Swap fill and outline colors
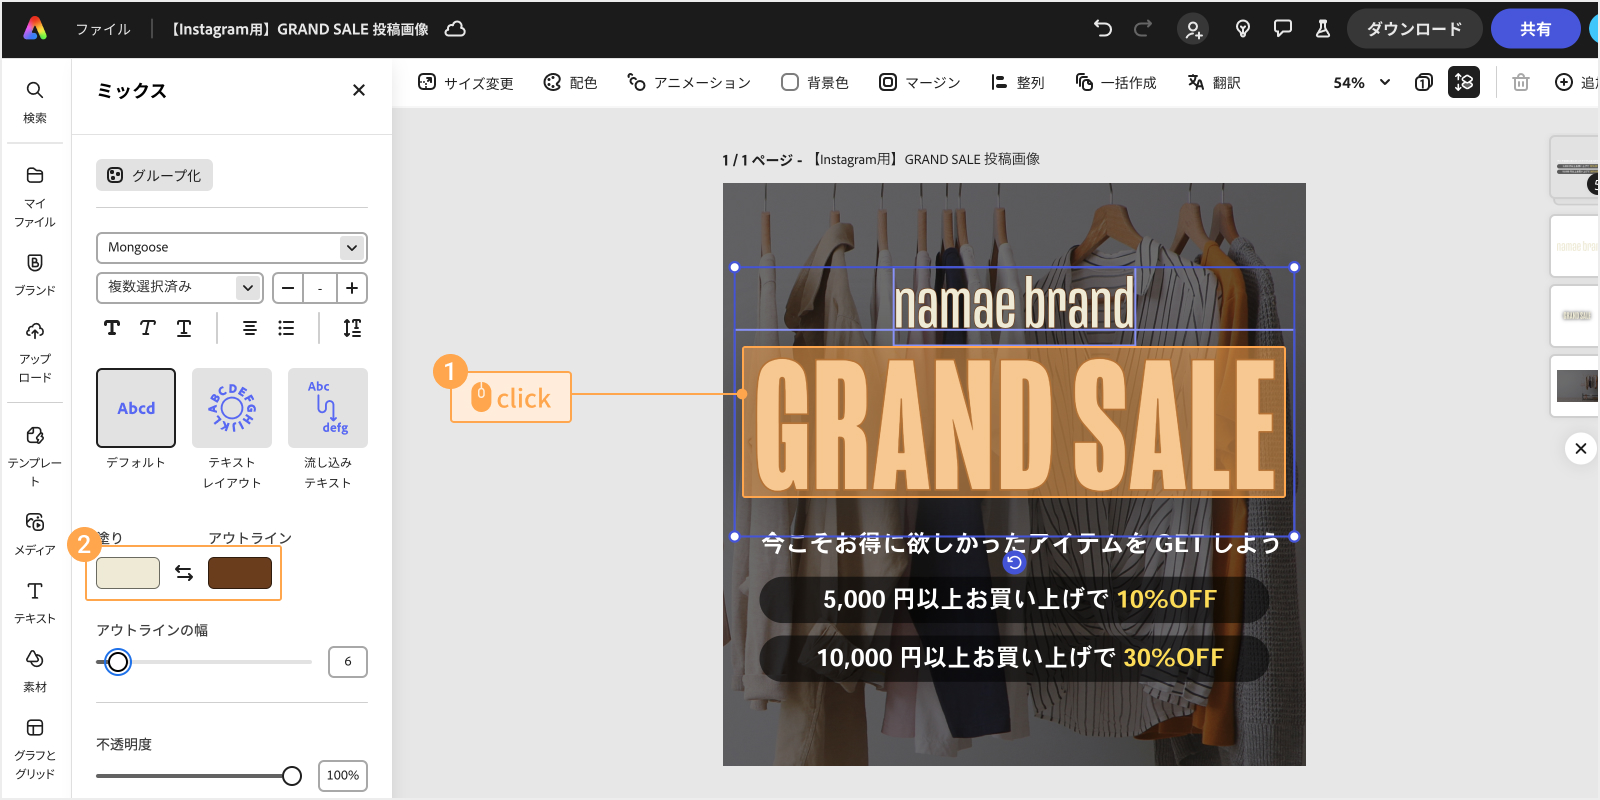The width and height of the screenshot is (1600, 800). tap(184, 573)
